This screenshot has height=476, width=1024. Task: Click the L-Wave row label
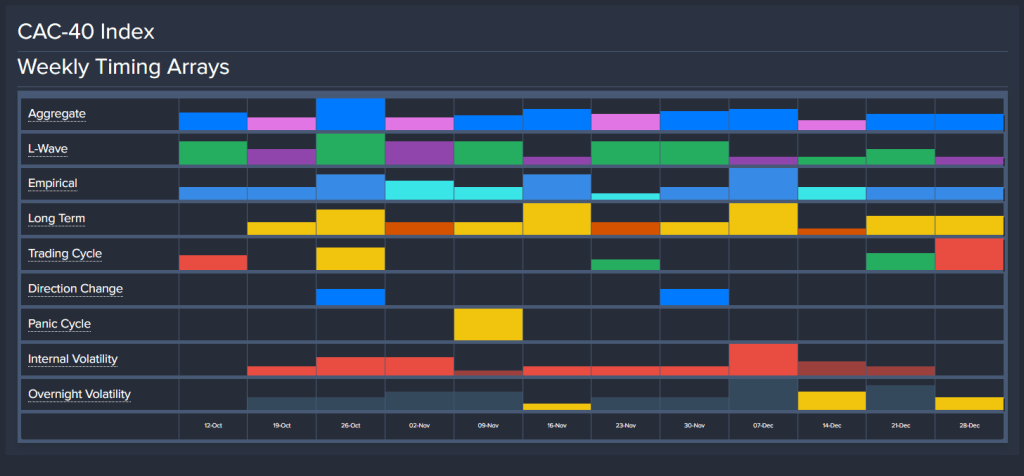[48, 150]
